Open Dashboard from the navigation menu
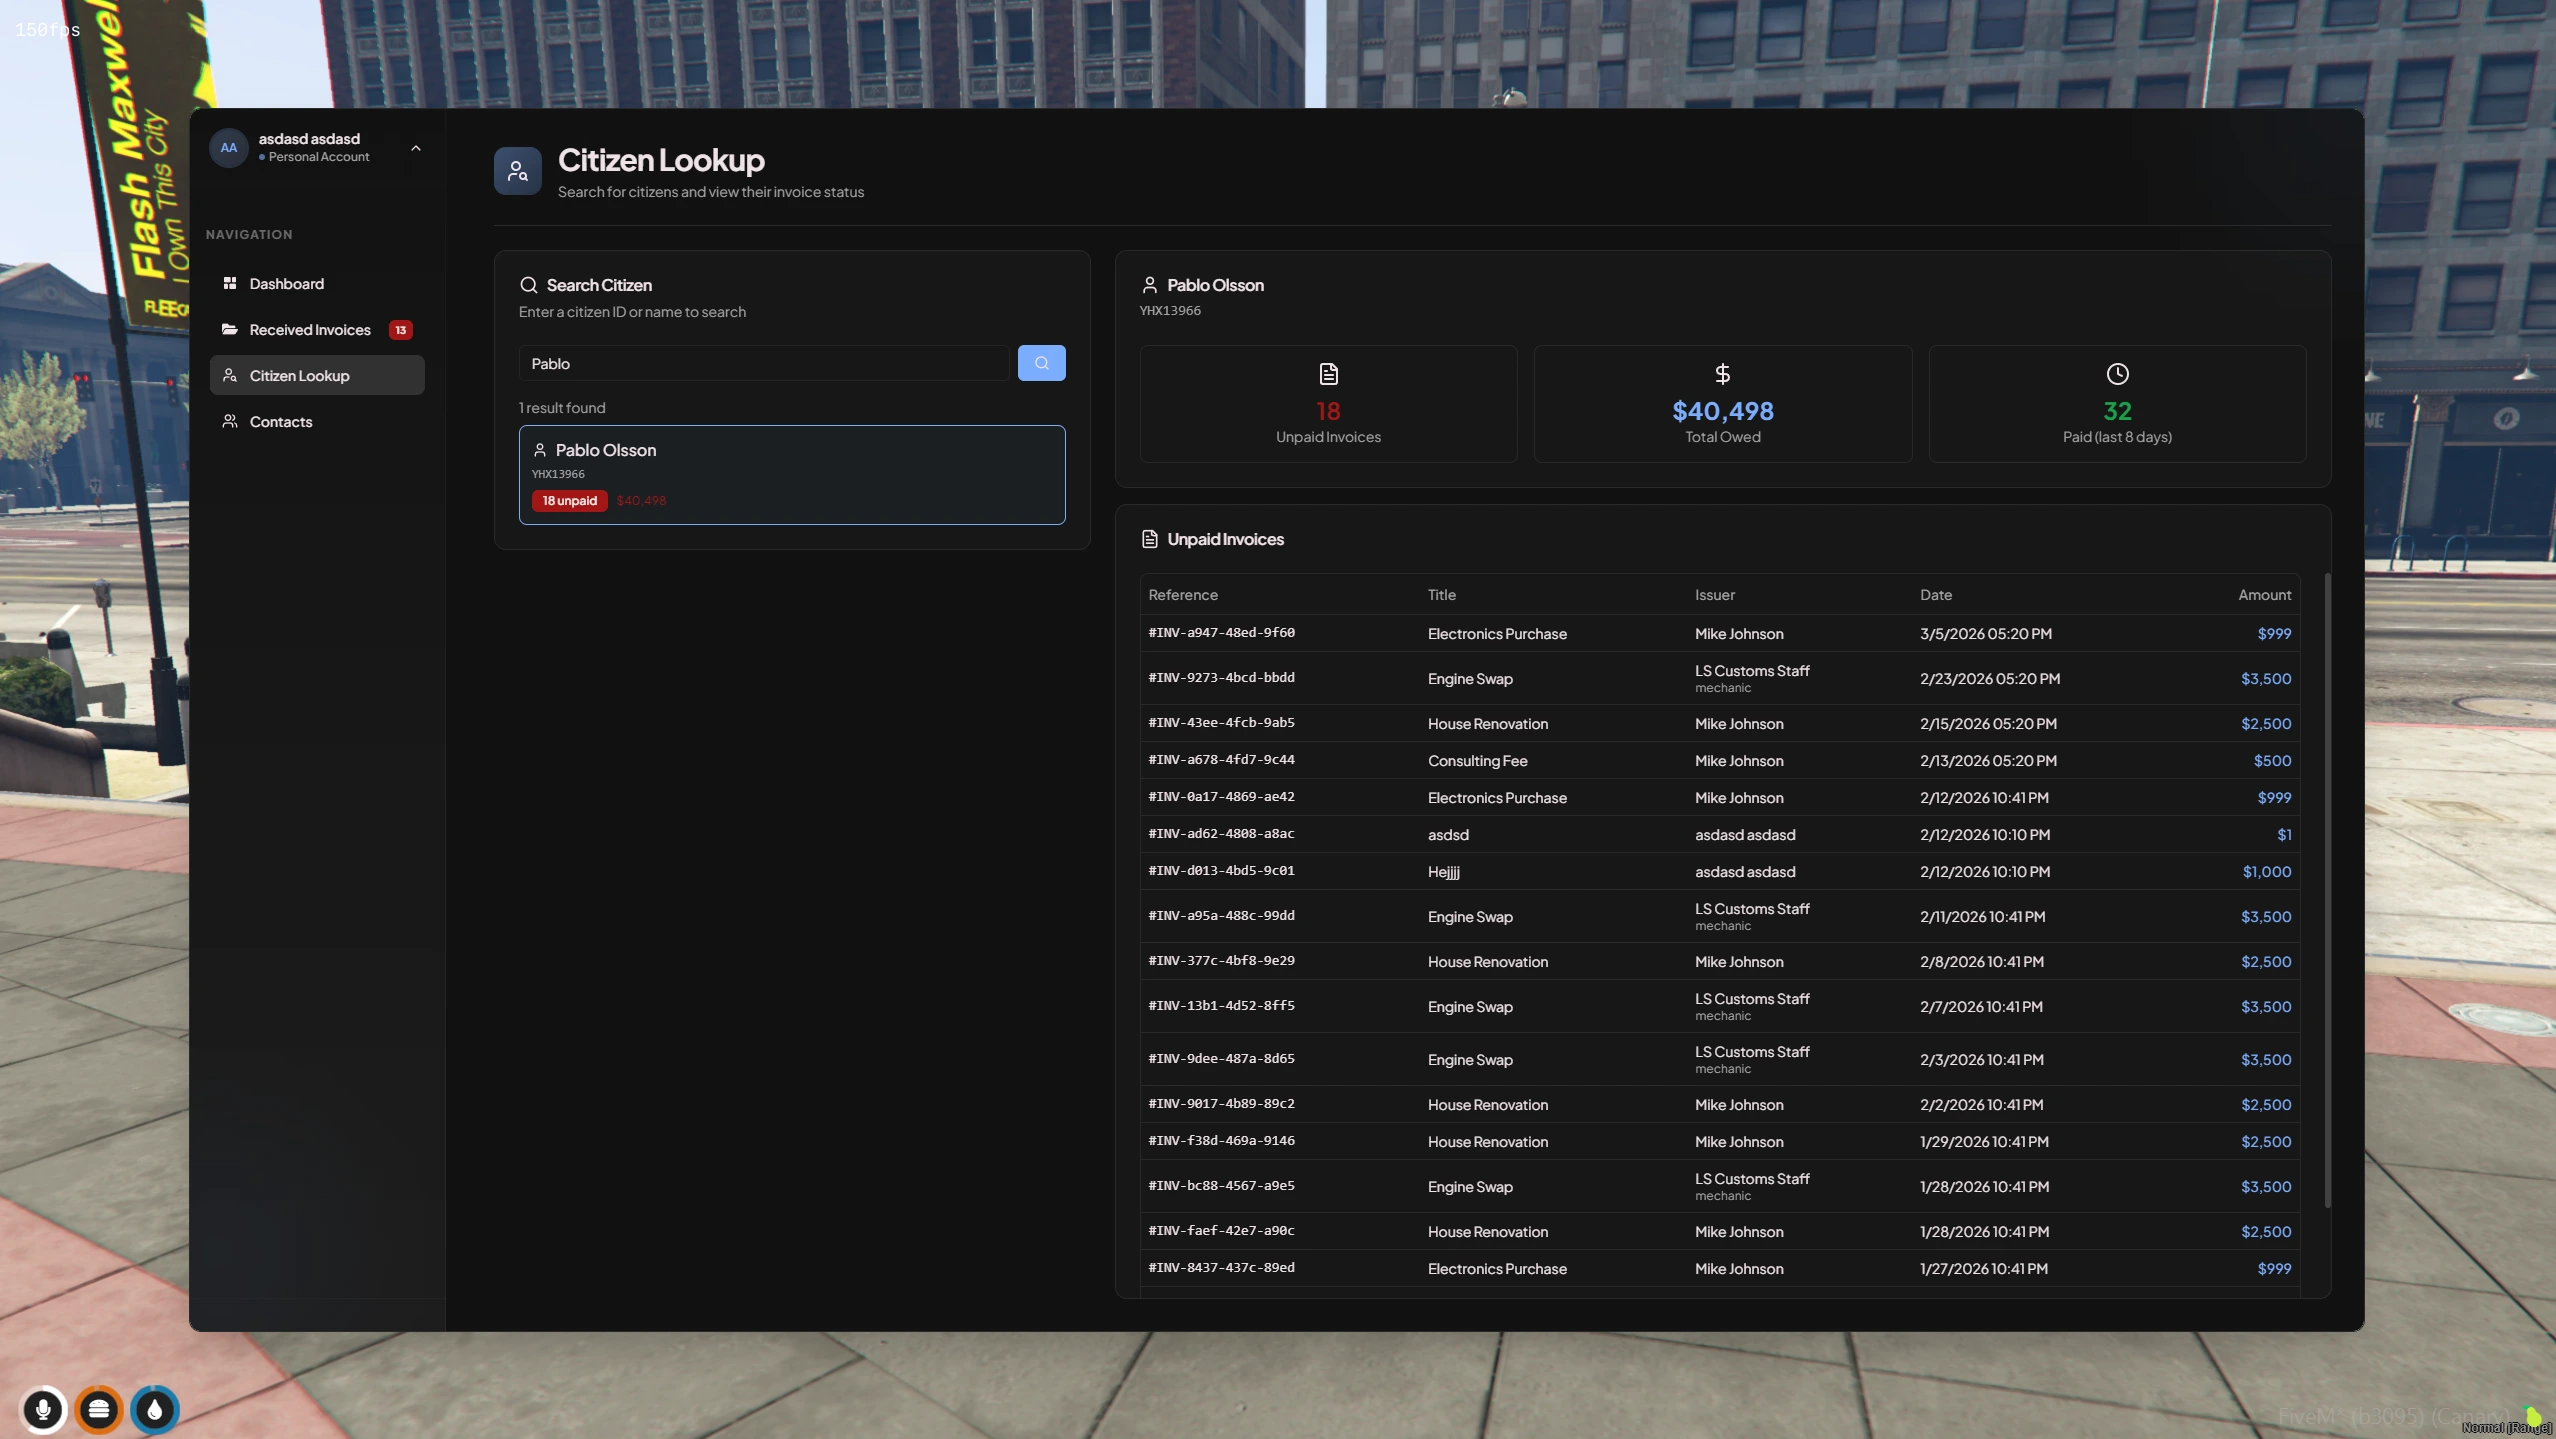Image resolution: width=2556 pixels, height=1439 pixels. [x=285, y=283]
